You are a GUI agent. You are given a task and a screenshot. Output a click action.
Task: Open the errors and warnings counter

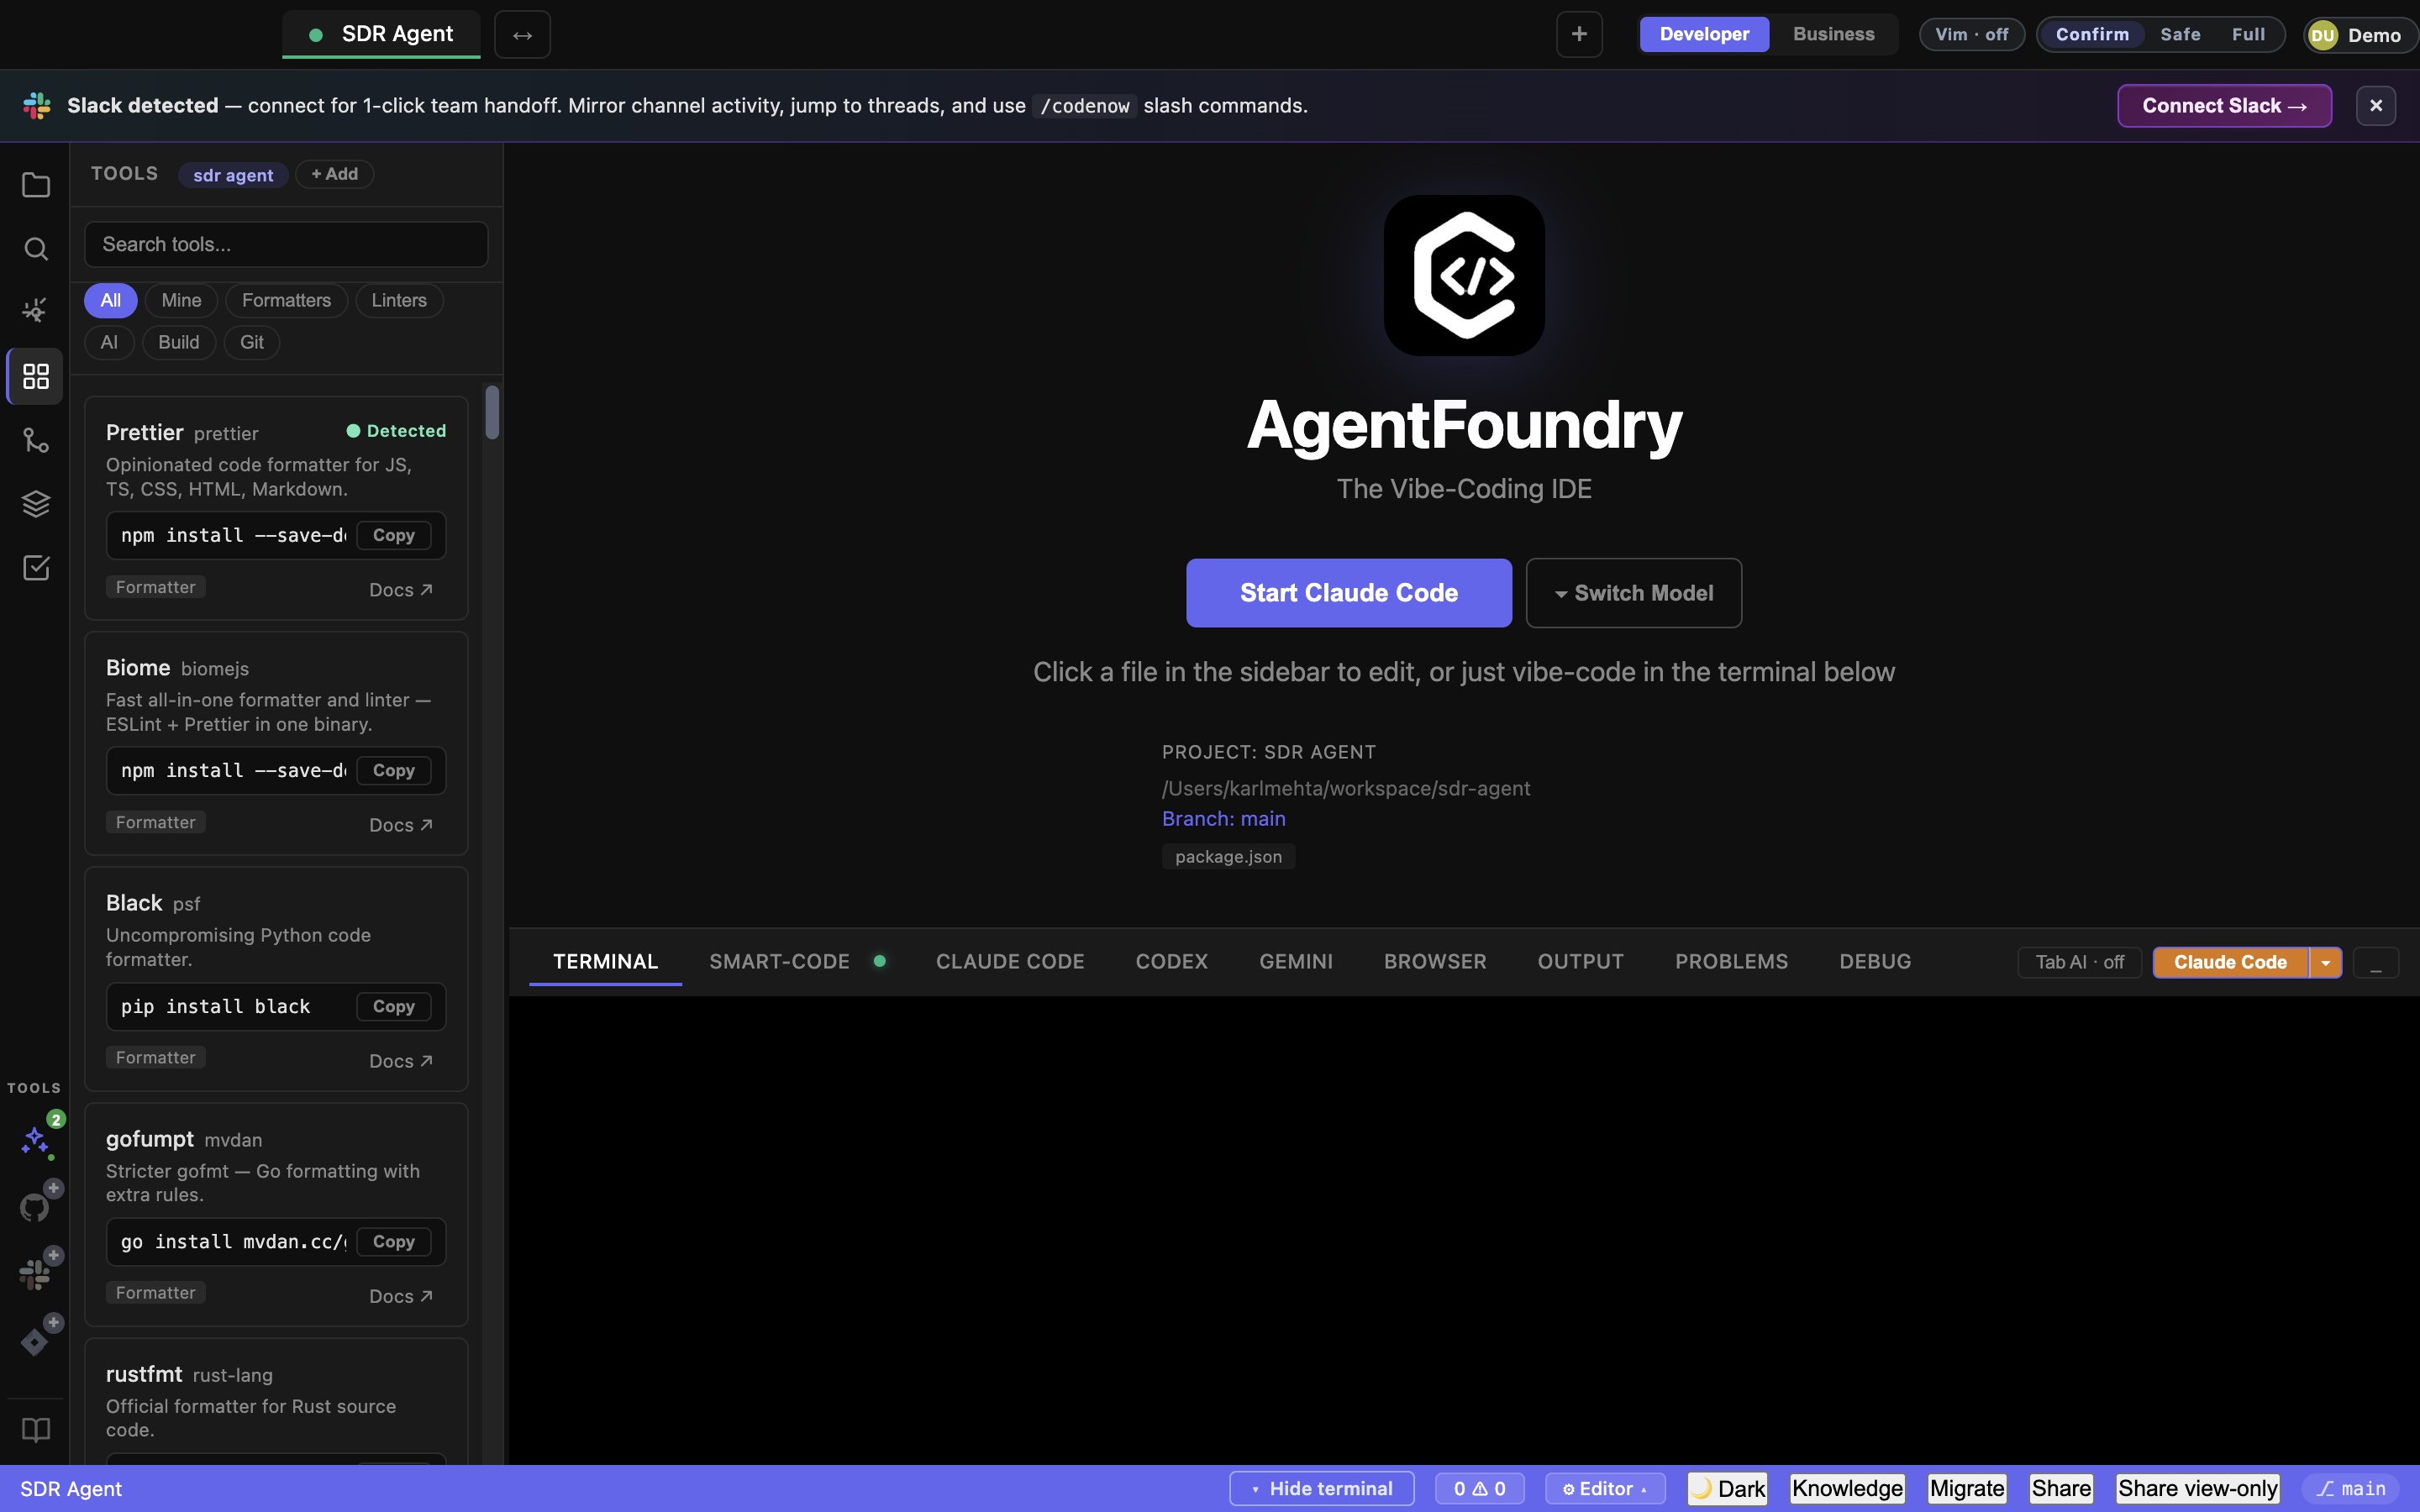(x=1479, y=1489)
